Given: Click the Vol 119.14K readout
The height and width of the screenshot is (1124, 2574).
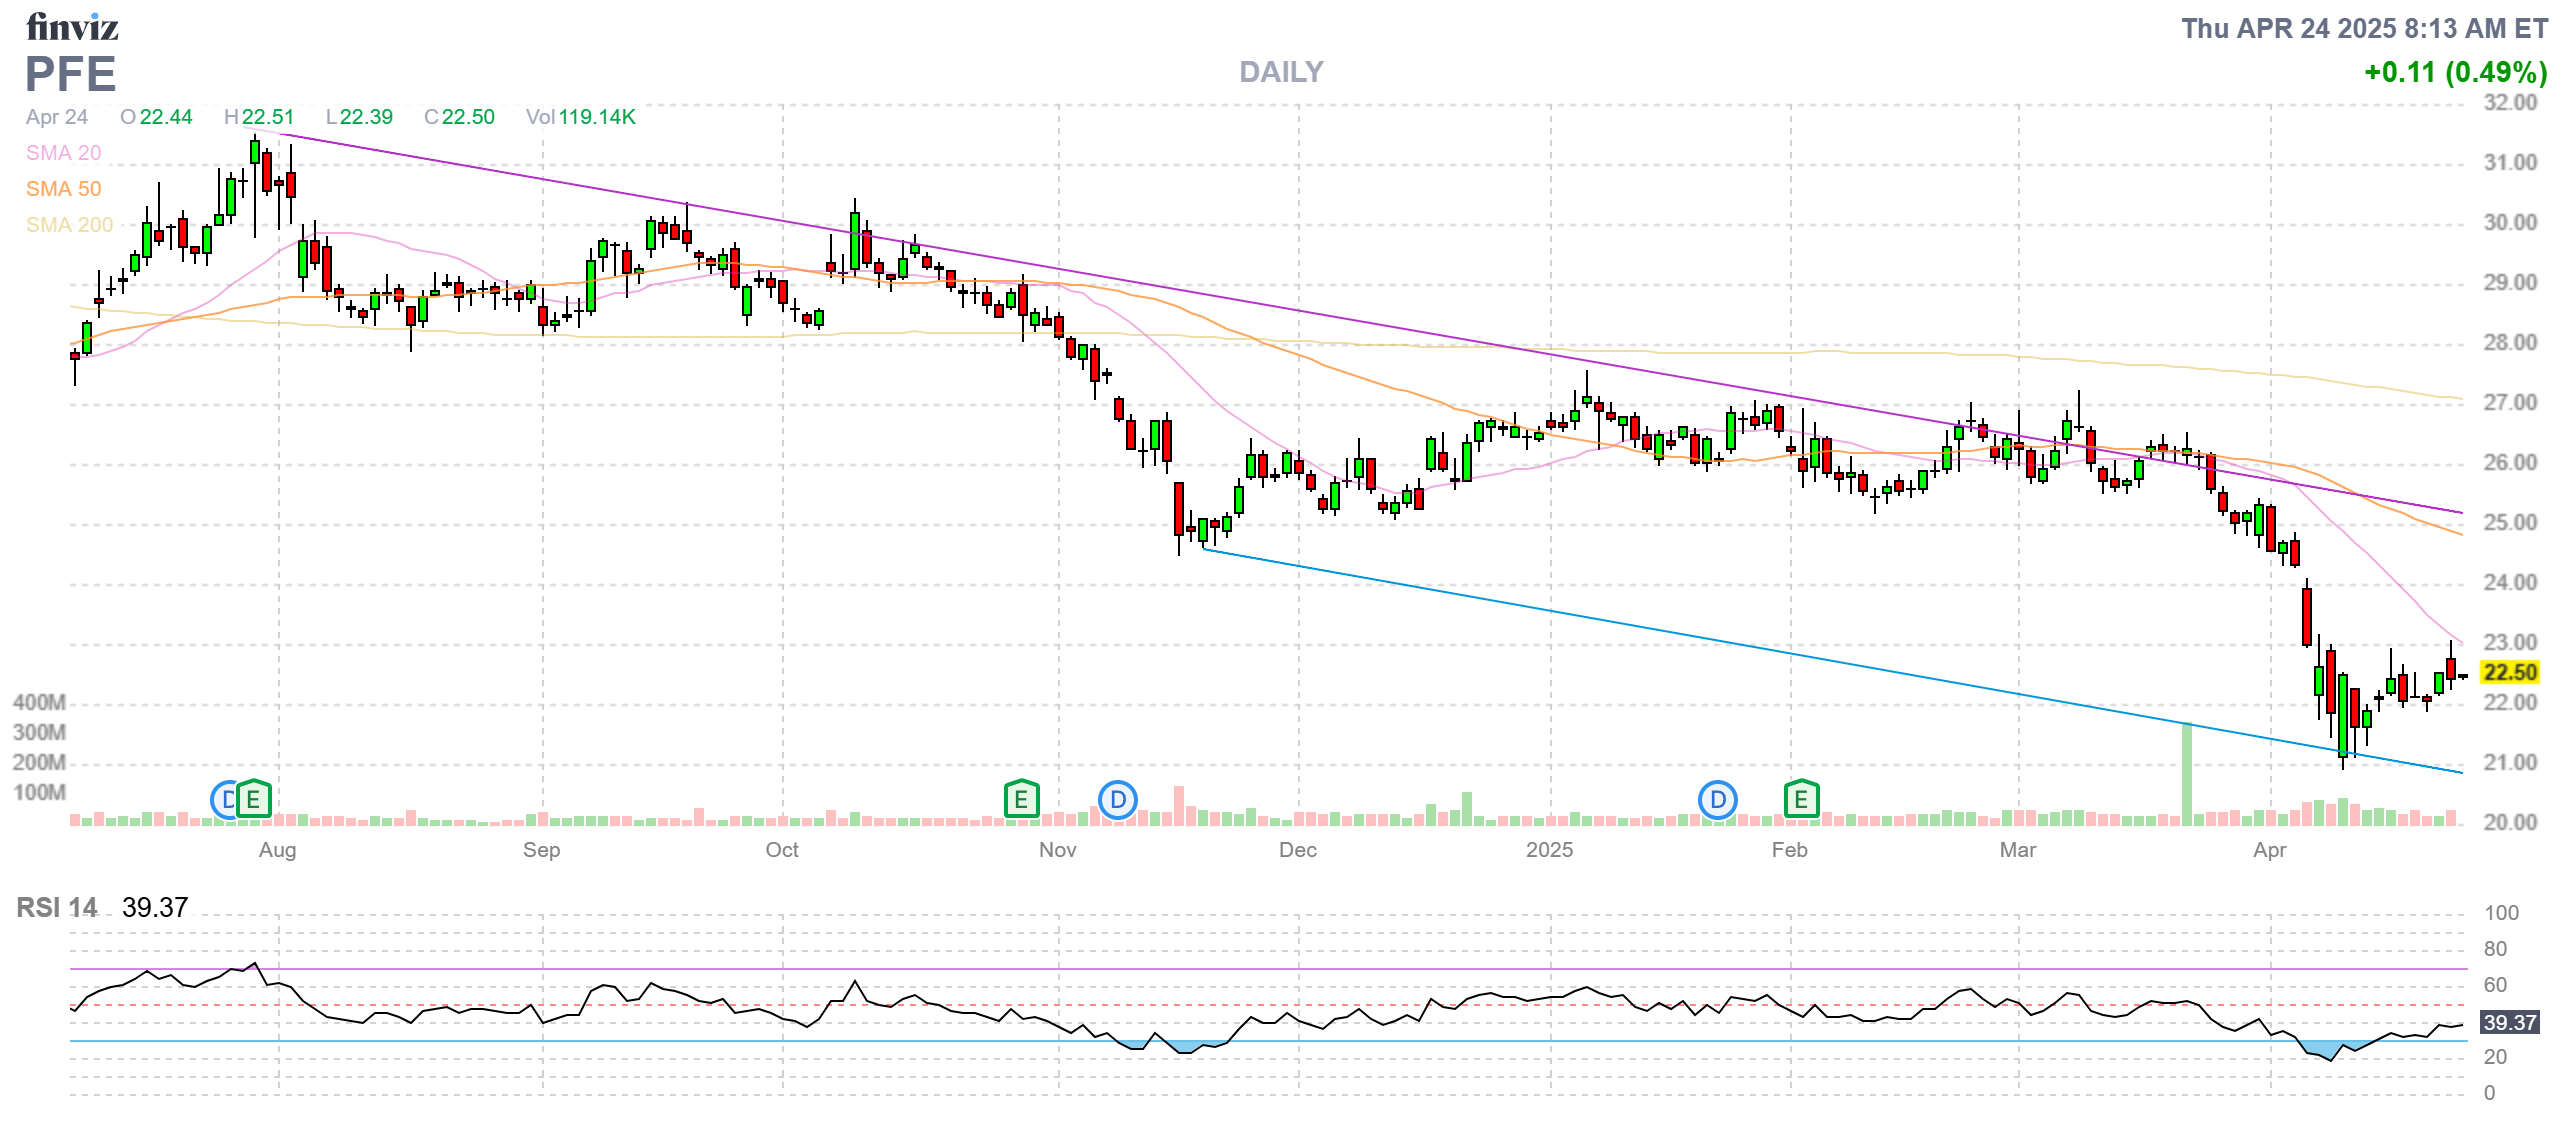Looking at the screenshot, I should [581, 117].
